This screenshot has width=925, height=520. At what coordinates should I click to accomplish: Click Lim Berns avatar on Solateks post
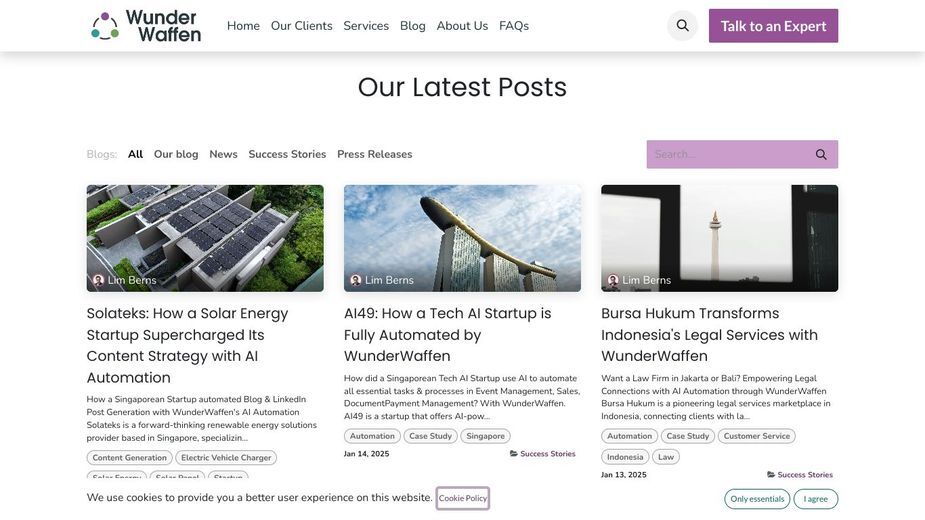coord(99,280)
